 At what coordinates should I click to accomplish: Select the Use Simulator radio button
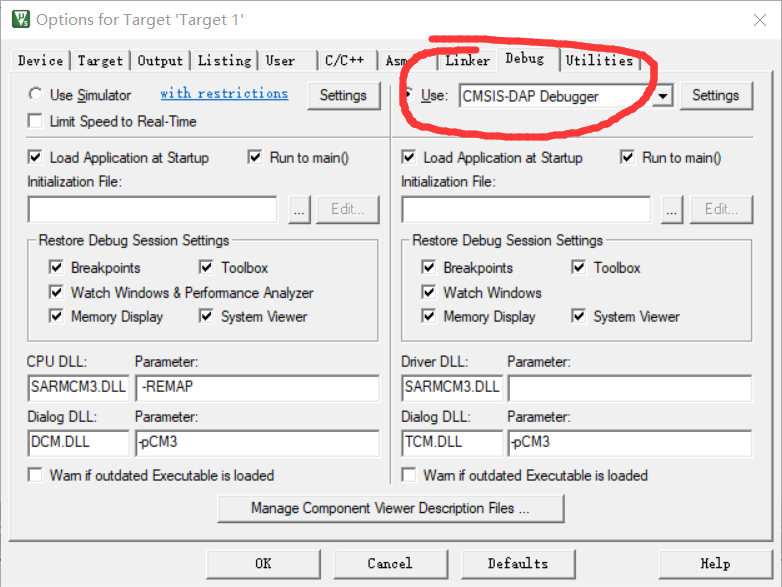[35, 94]
